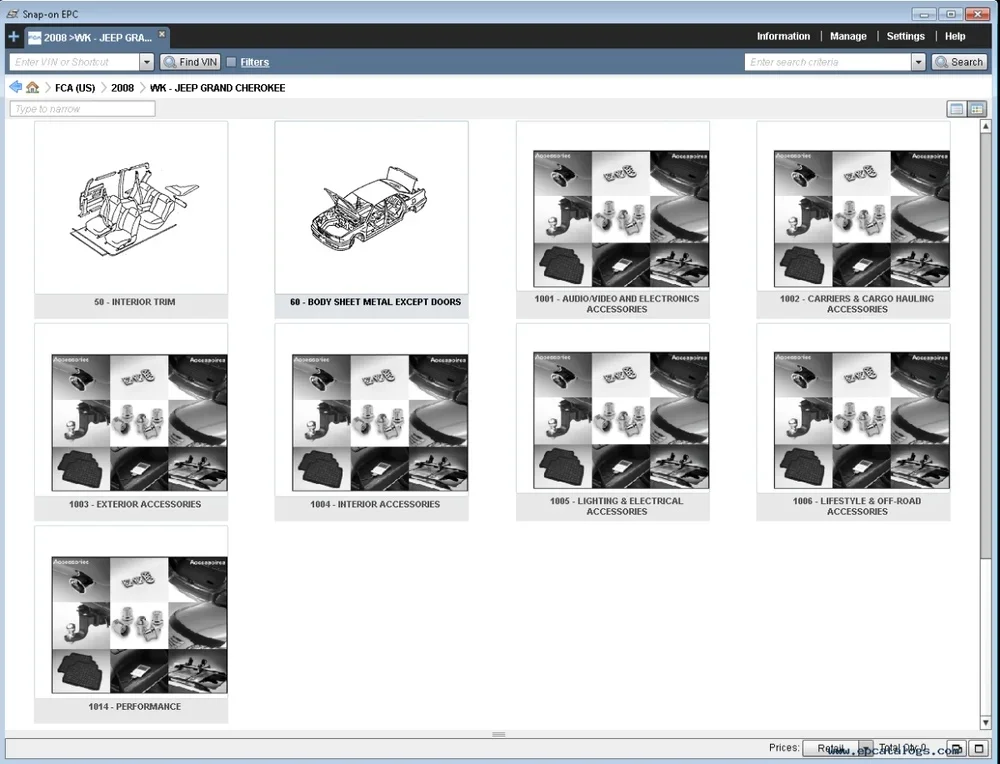Click the Search button
Viewport: 1000px width, 764px height.
coord(959,62)
